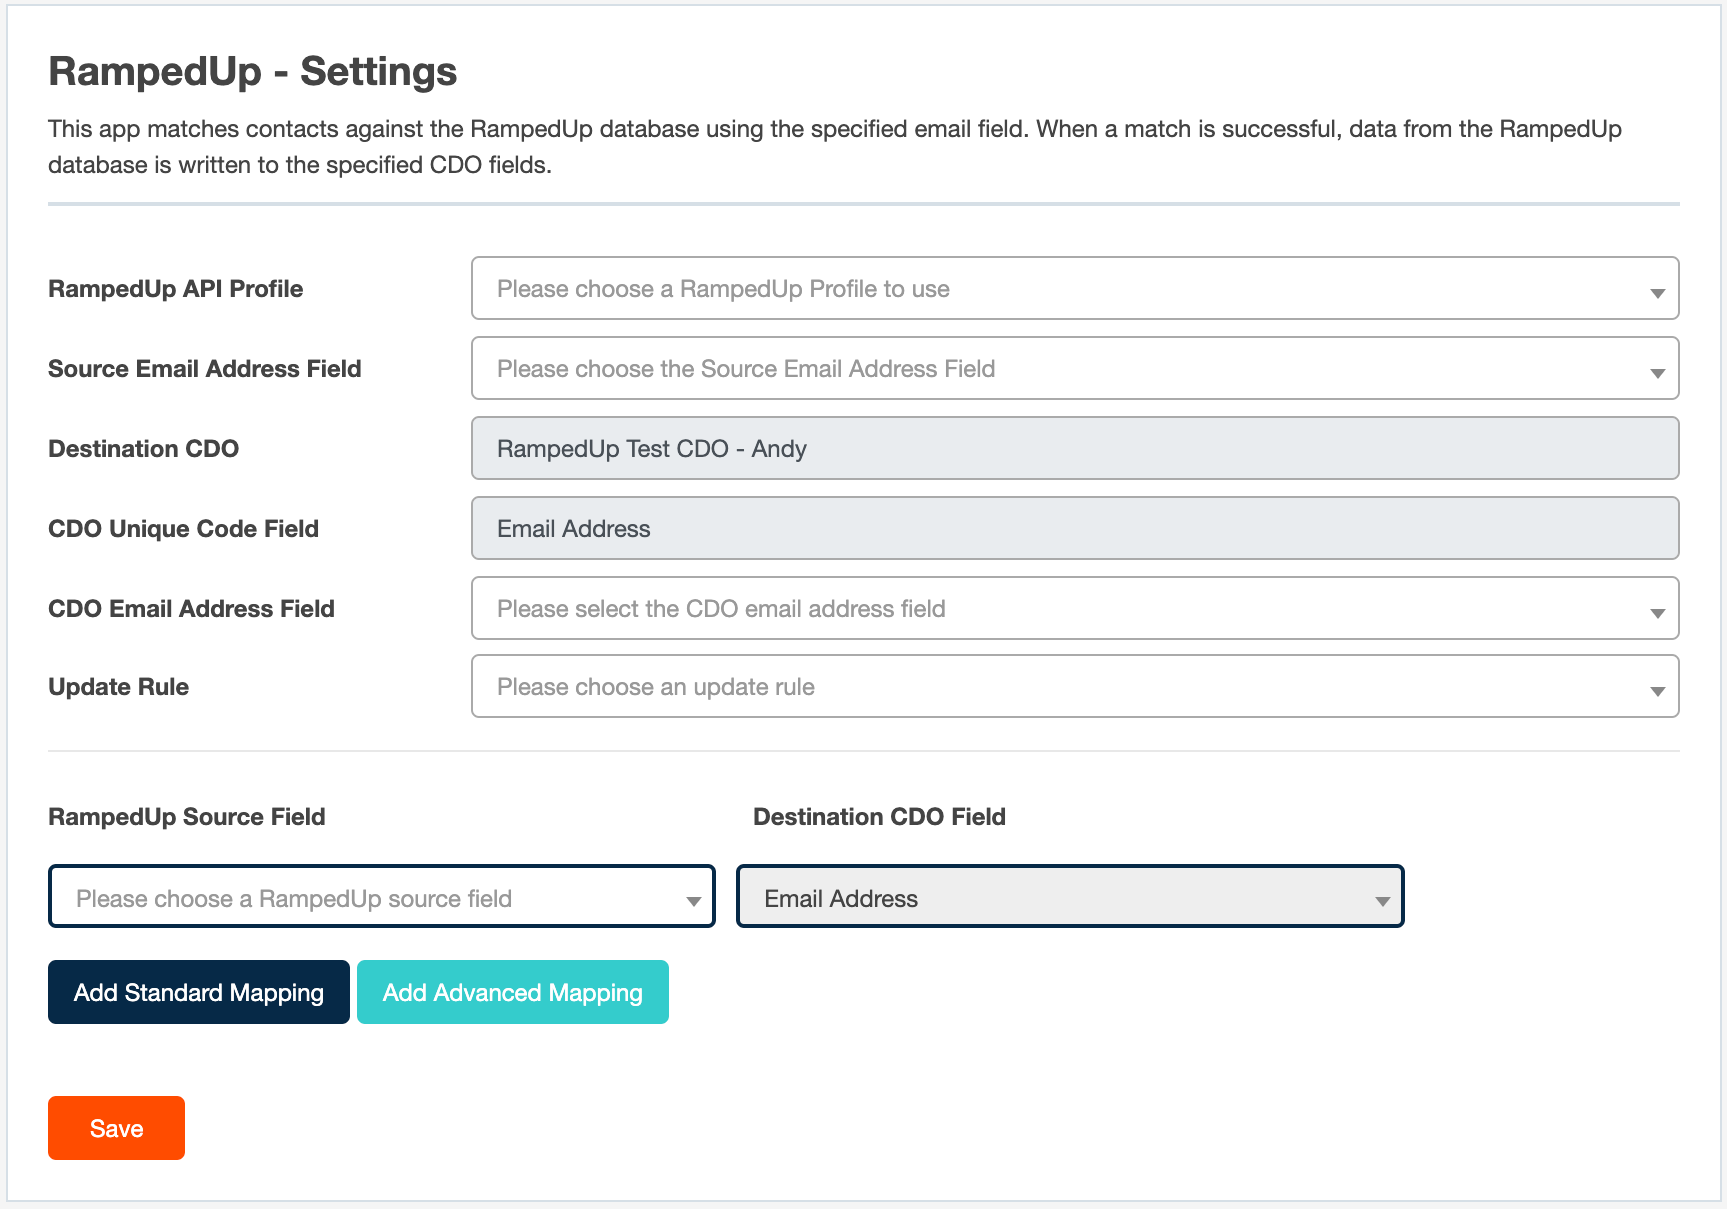
Task: Click the RampedUp API Profile label
Action: click(x=176, y=289)
